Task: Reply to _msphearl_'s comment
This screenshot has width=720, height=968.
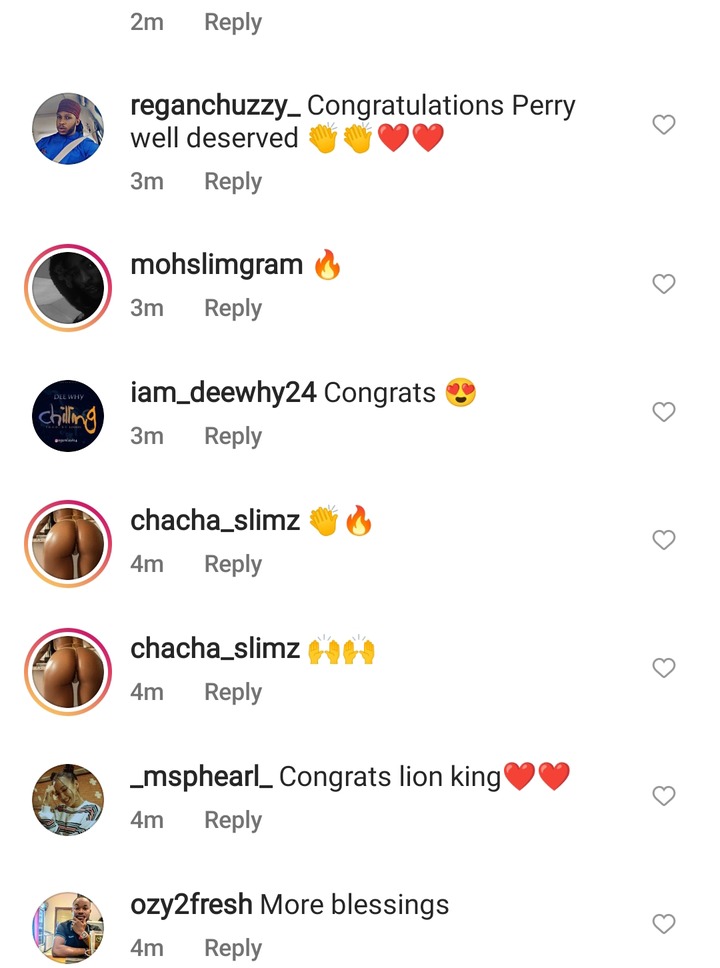Action: (x=233, y=820)
